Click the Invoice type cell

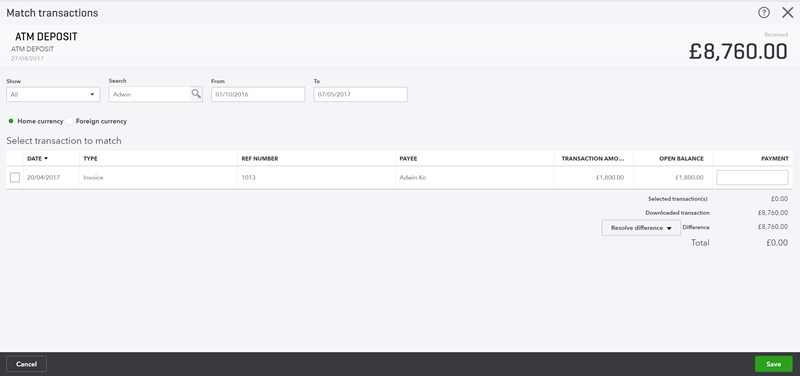click(93, 178)
